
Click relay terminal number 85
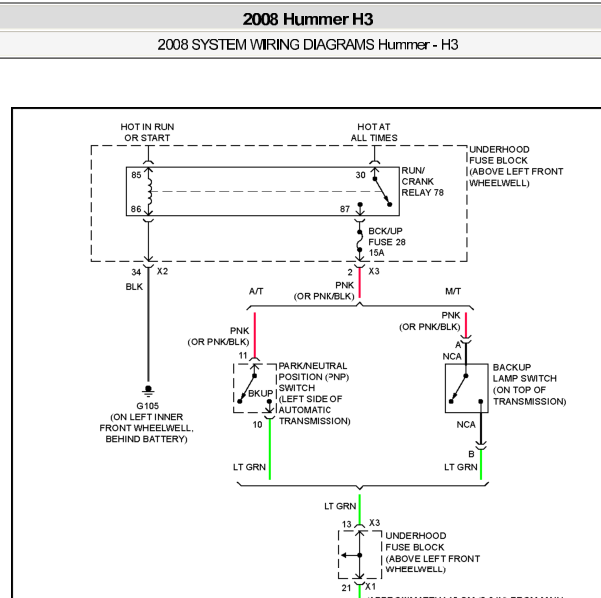[x=136, y=175]
